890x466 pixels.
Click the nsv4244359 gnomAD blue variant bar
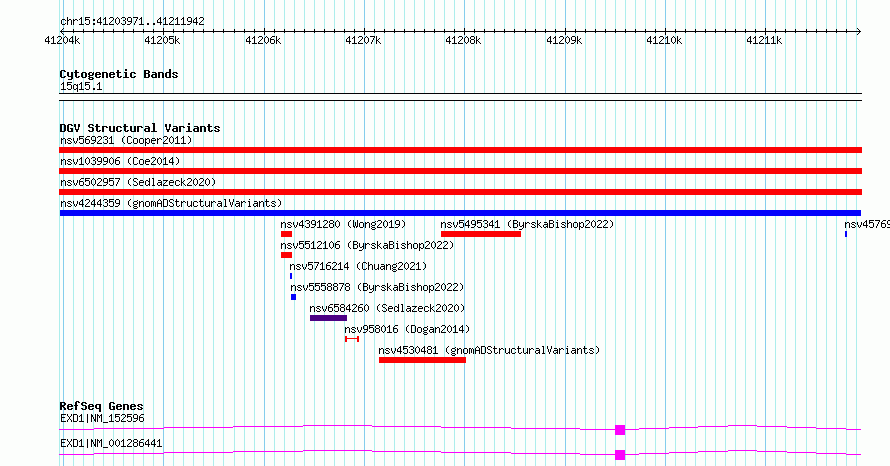460,213
